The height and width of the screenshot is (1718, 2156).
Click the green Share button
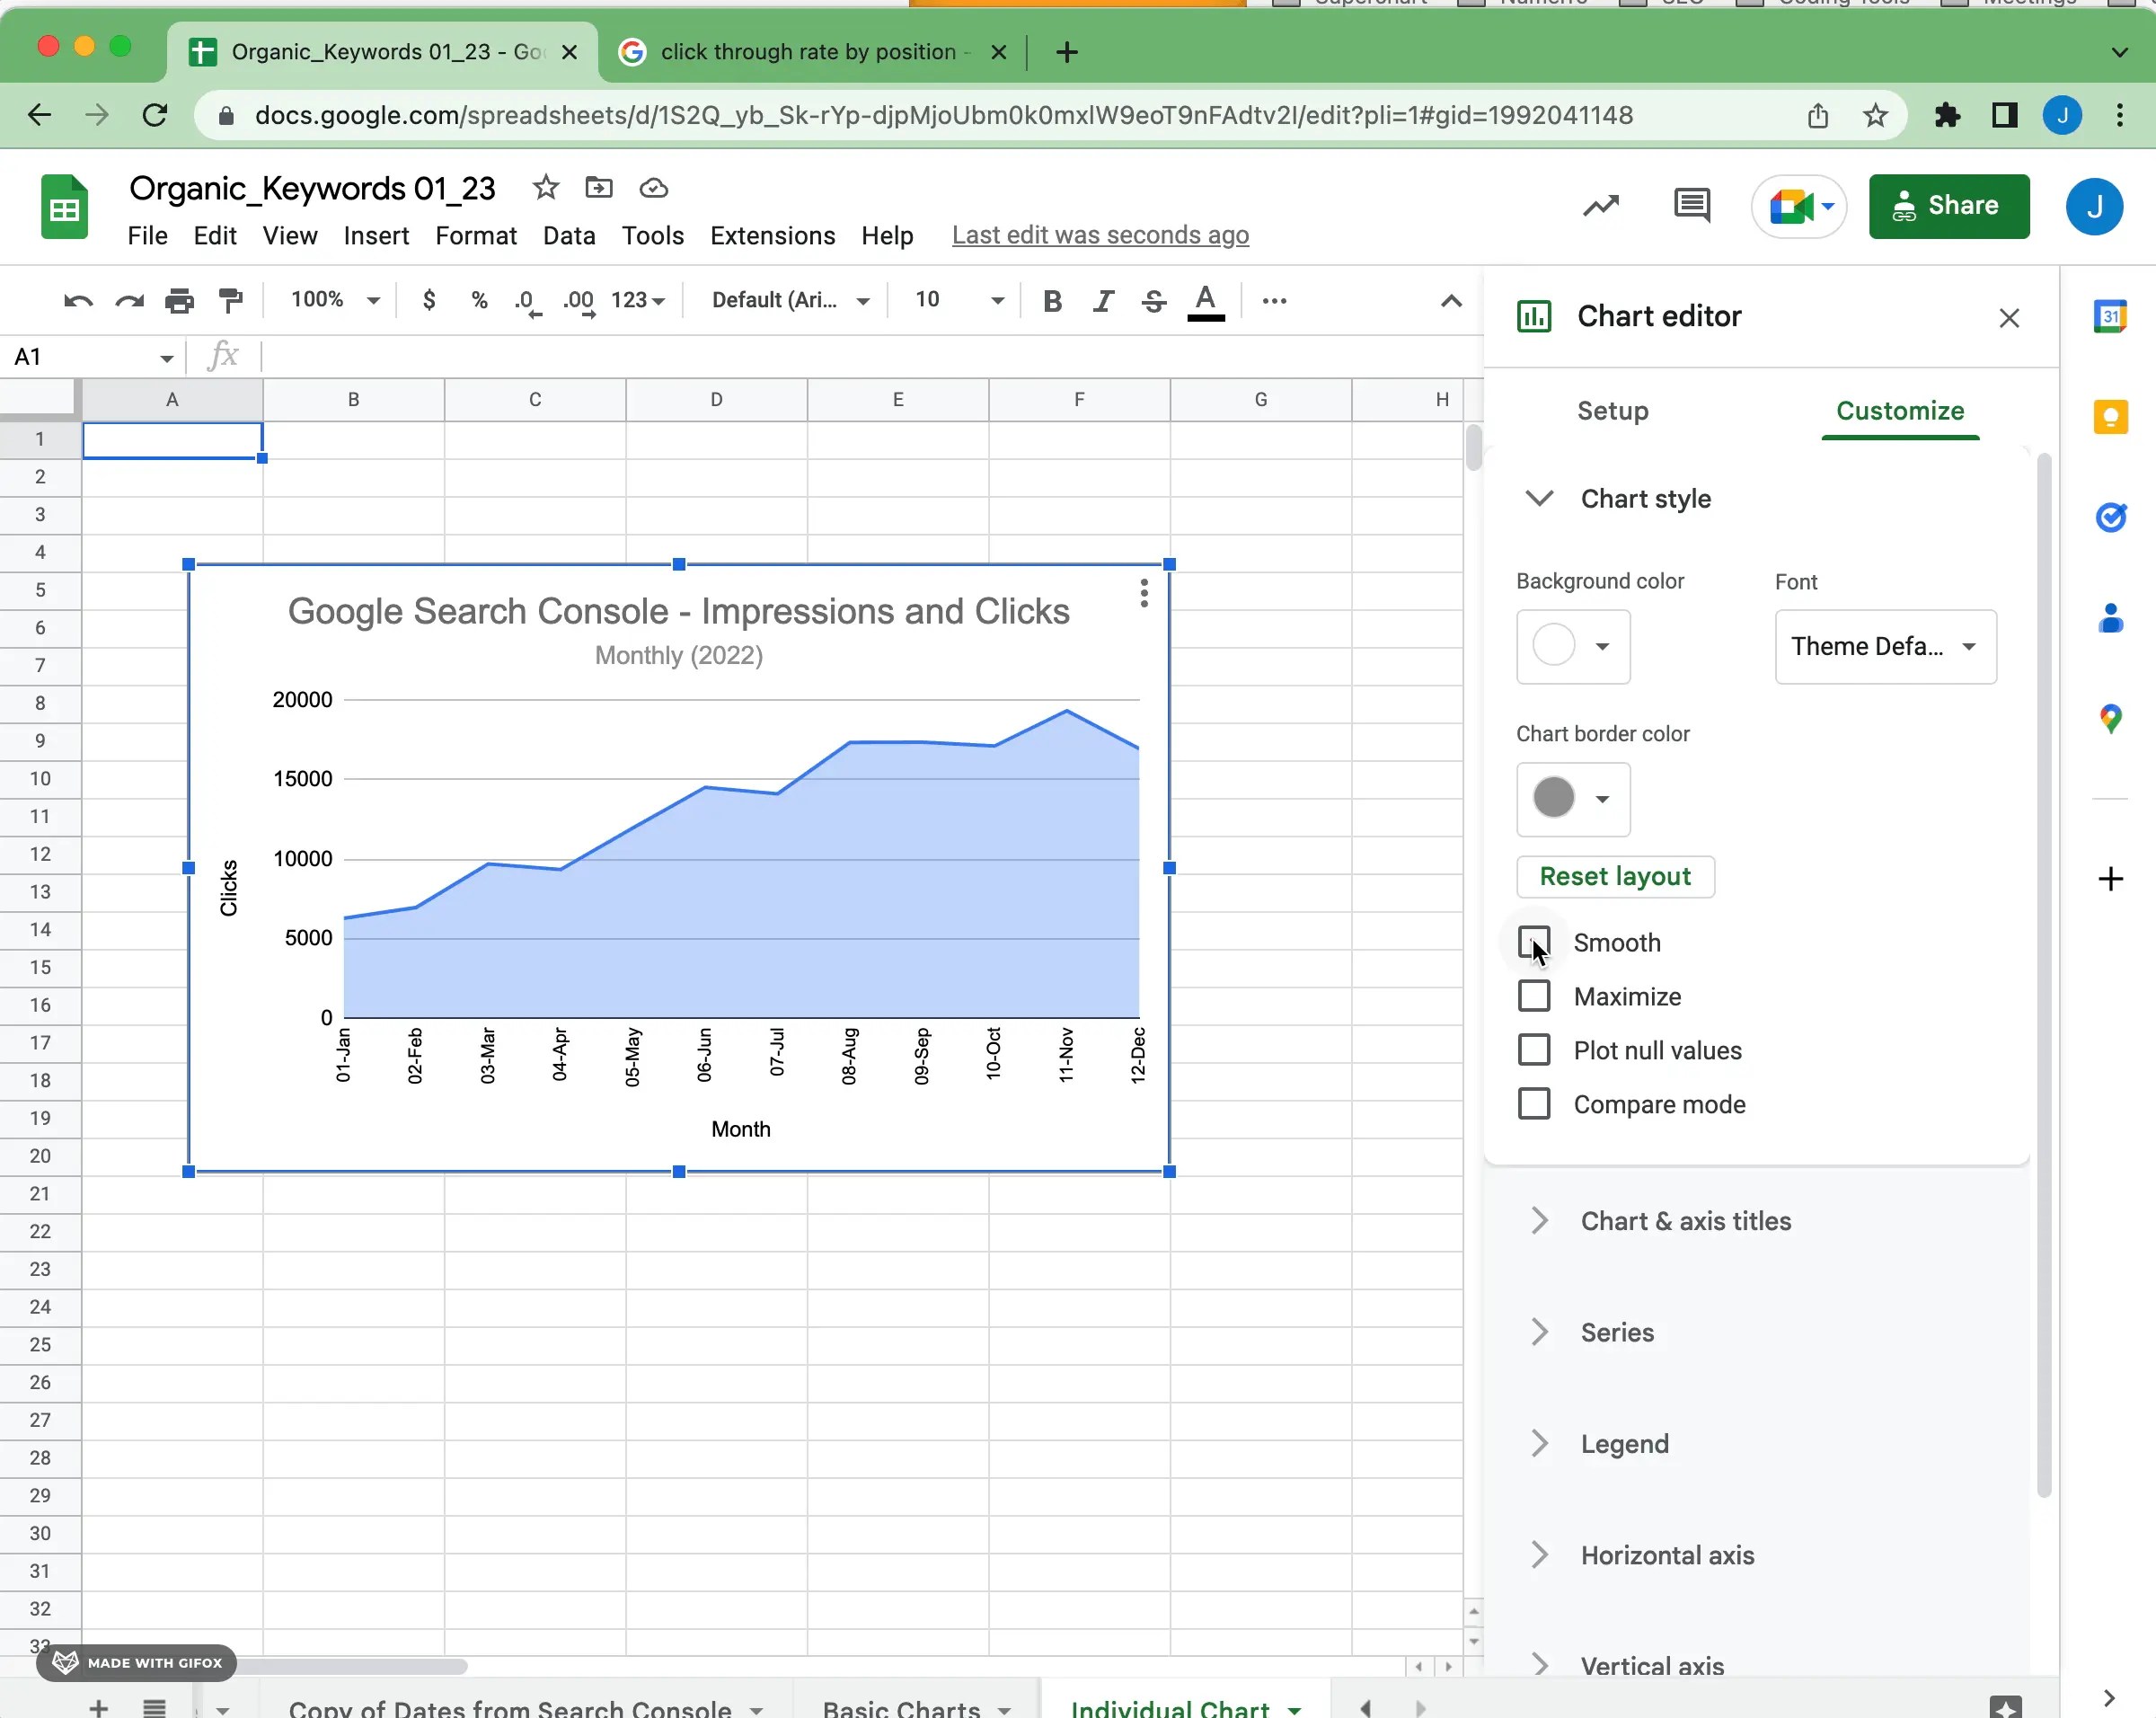pyautogui.click(x=1948, y=206)
